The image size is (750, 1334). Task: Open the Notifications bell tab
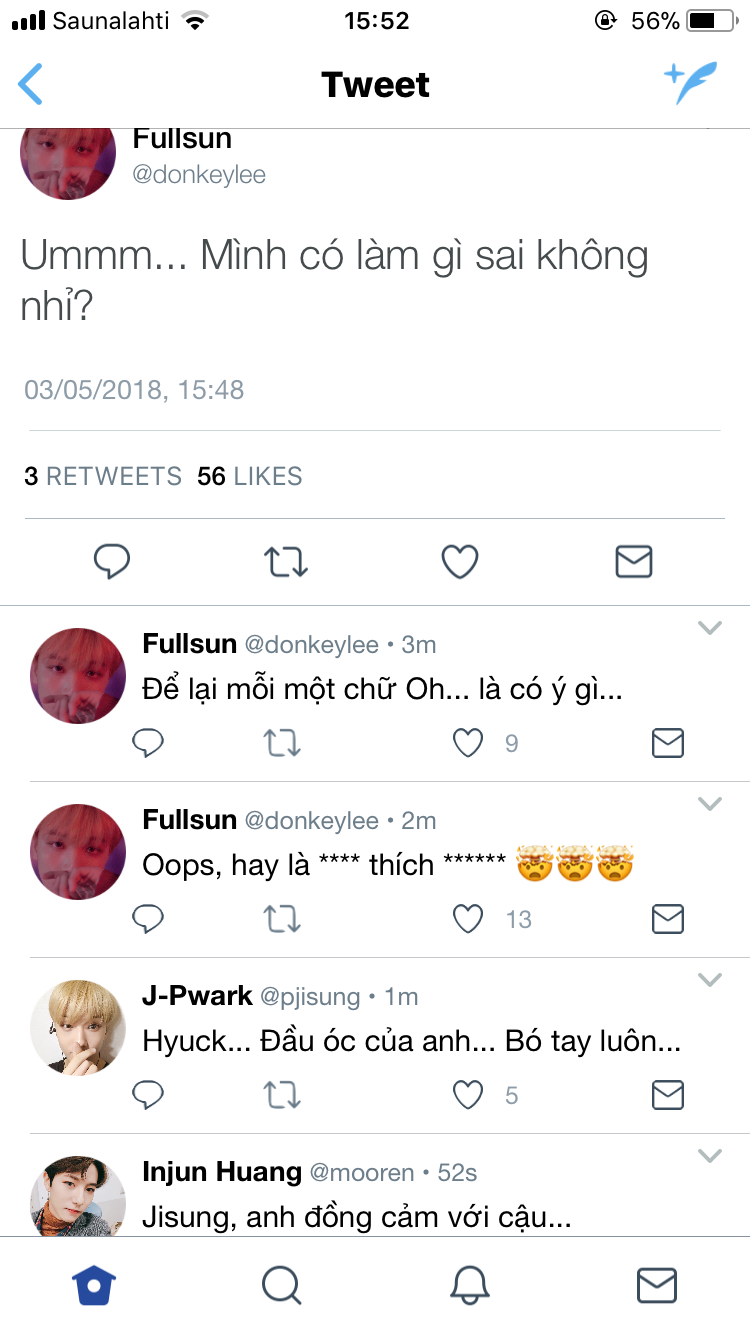(469, 1285)
